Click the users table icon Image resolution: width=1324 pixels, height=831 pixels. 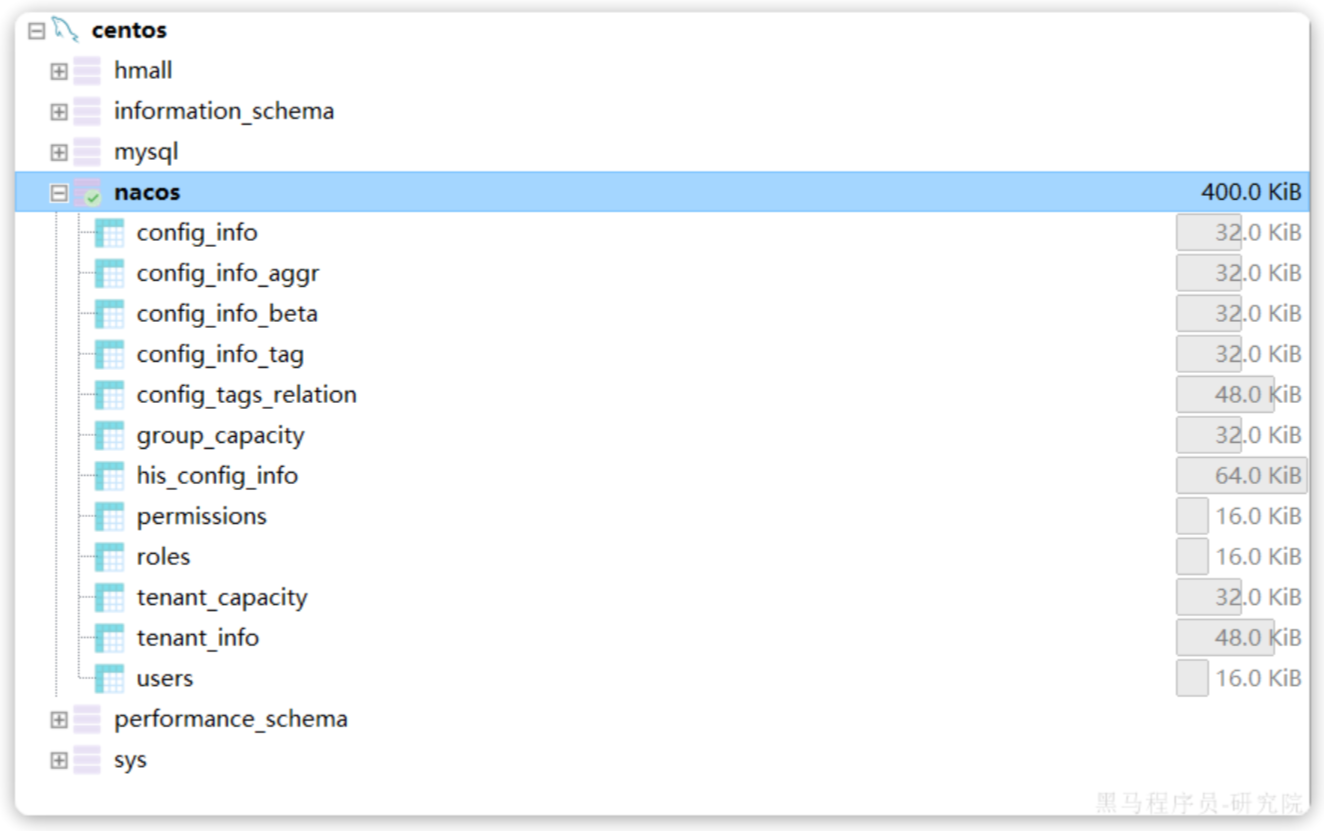(x=109, y=679)
